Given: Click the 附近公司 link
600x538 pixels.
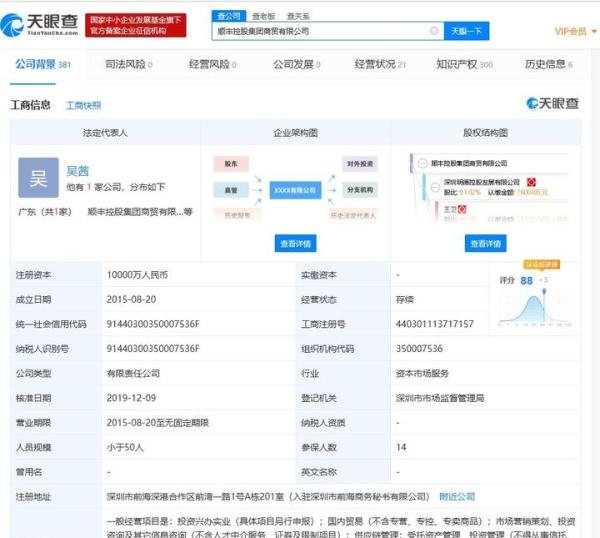Looking at the screenshot, I should tap(457, 497).
